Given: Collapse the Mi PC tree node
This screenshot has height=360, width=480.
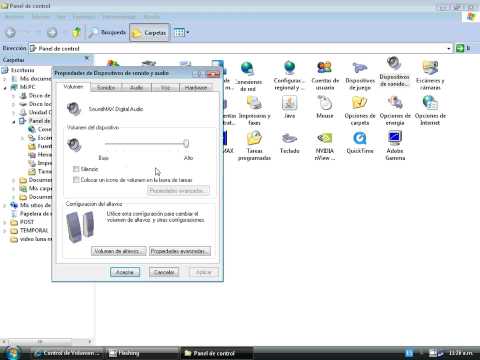Looking at the screenshot, I should tap(5, 87).
